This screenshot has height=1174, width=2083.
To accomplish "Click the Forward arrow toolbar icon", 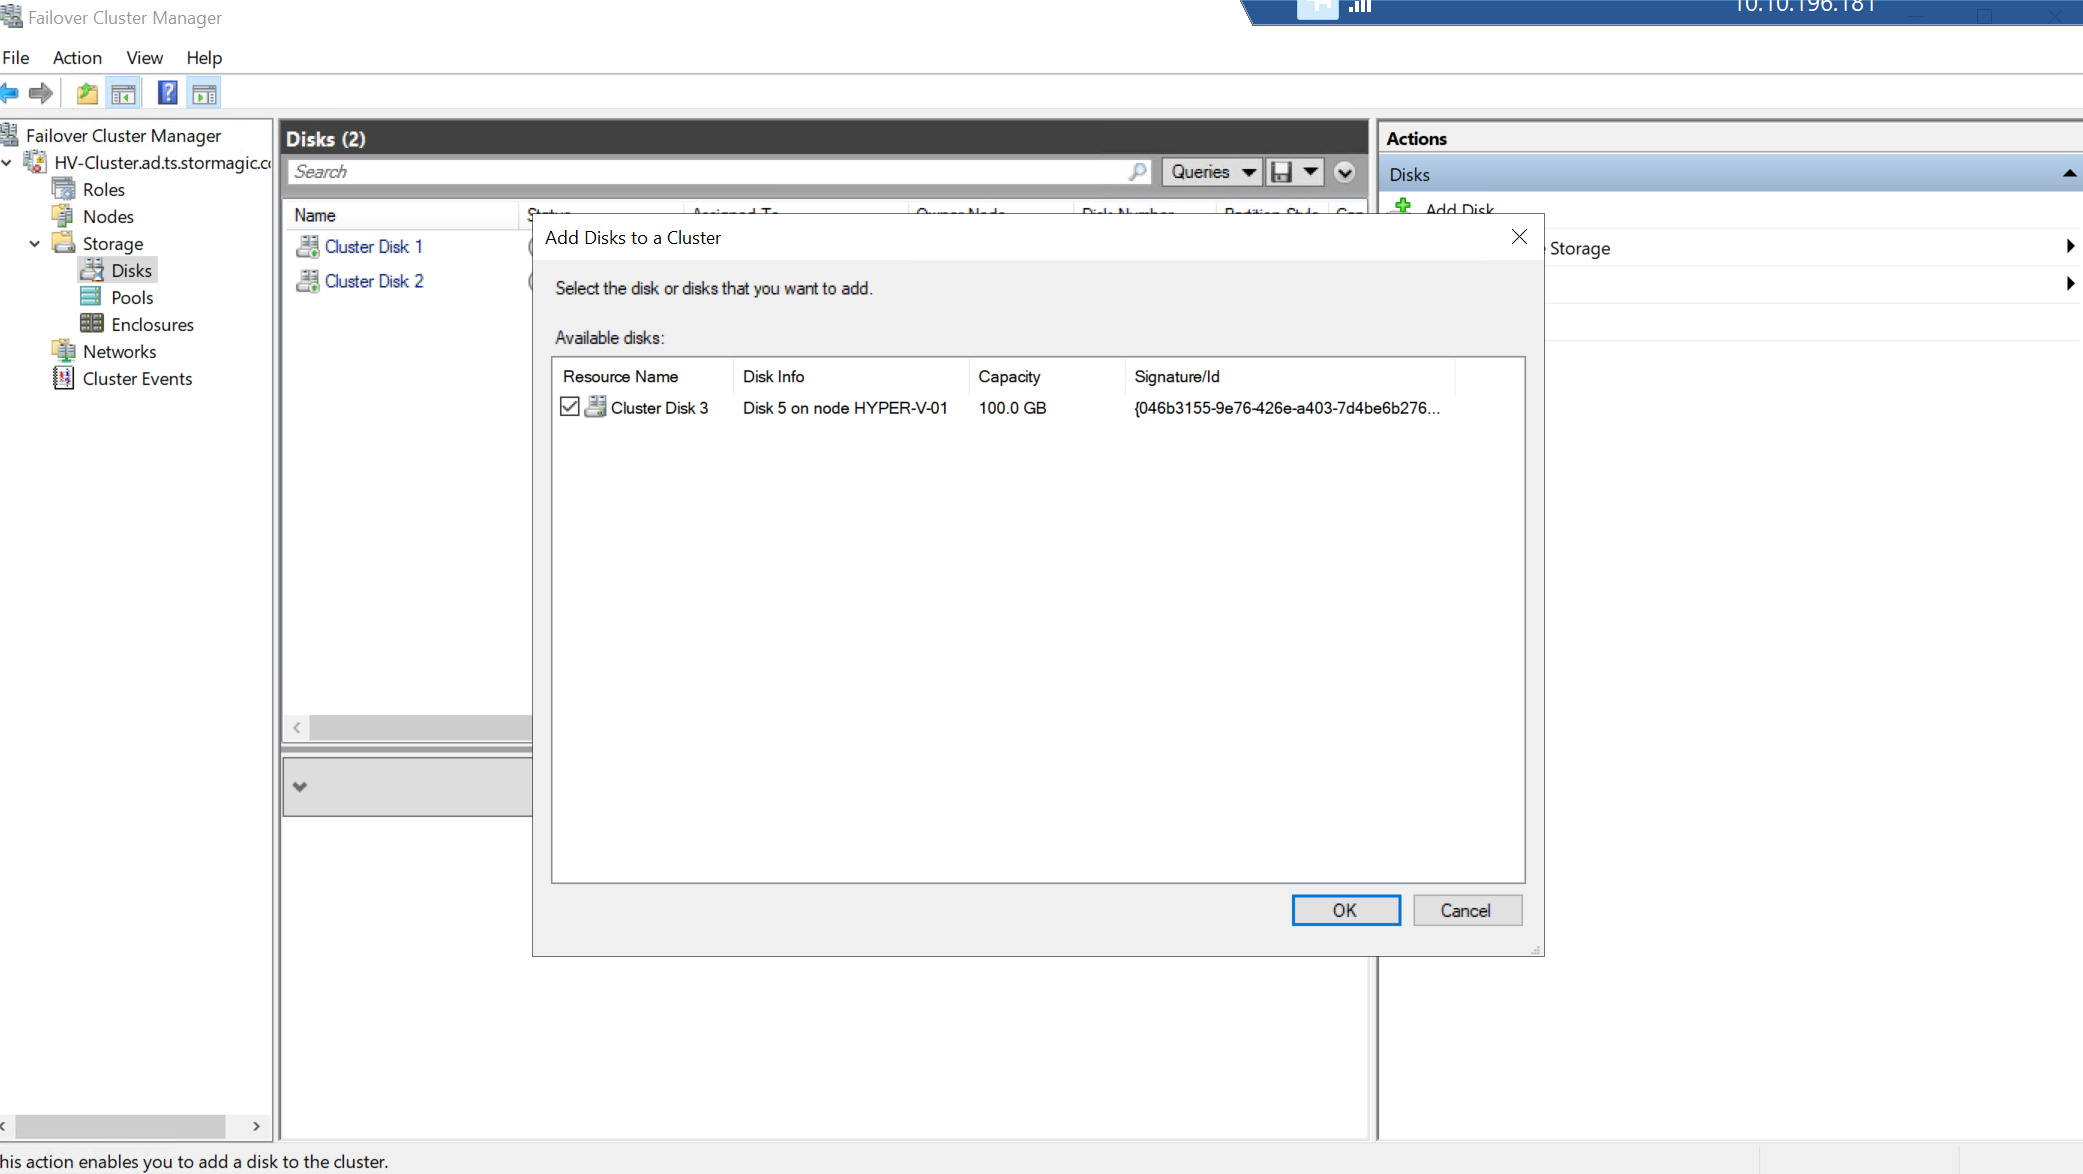I will tap(41, 94).
